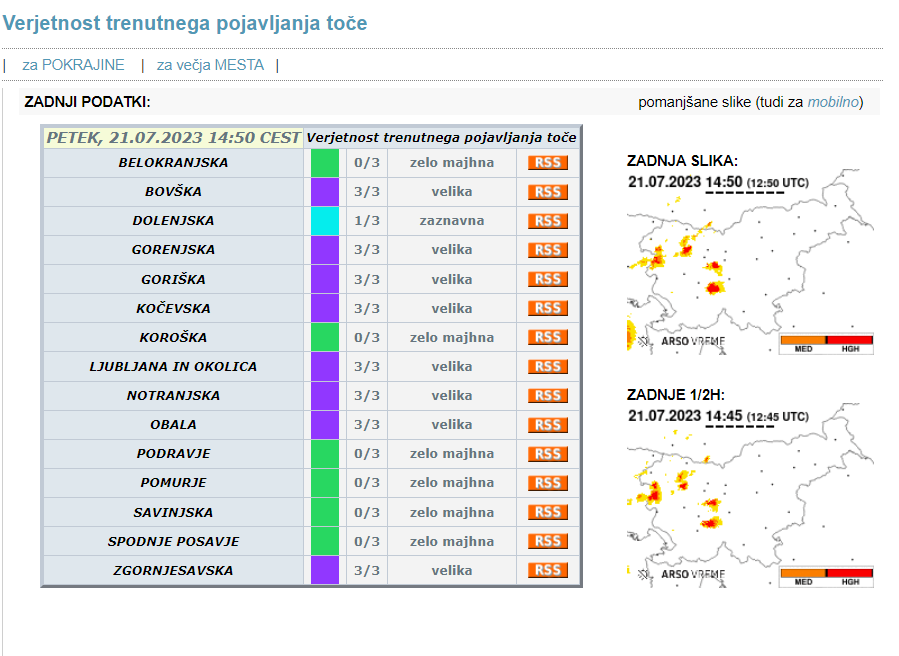
Task: Open the Zgornjesavska RSS feed
Action: pyautogui.click(x=547, y=570)
